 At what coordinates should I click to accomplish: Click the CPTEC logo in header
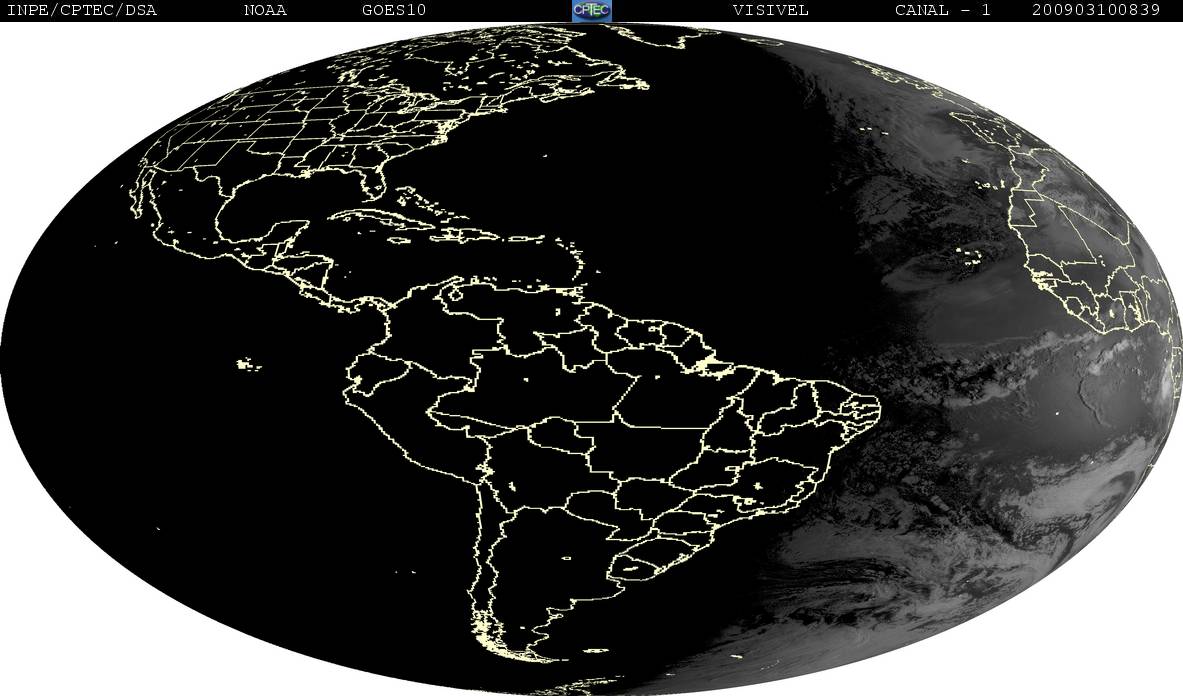(x=592, y=10)
